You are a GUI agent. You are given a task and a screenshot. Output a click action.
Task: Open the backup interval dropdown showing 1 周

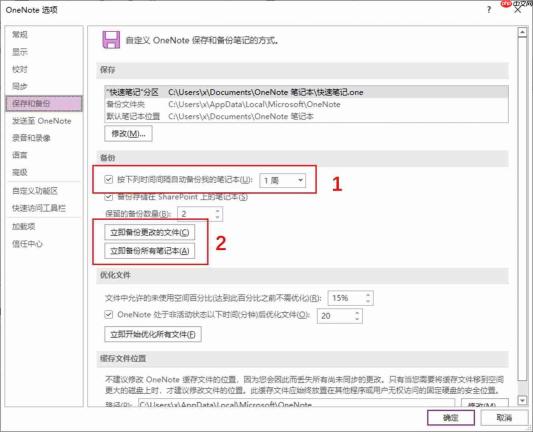(282, 180)
